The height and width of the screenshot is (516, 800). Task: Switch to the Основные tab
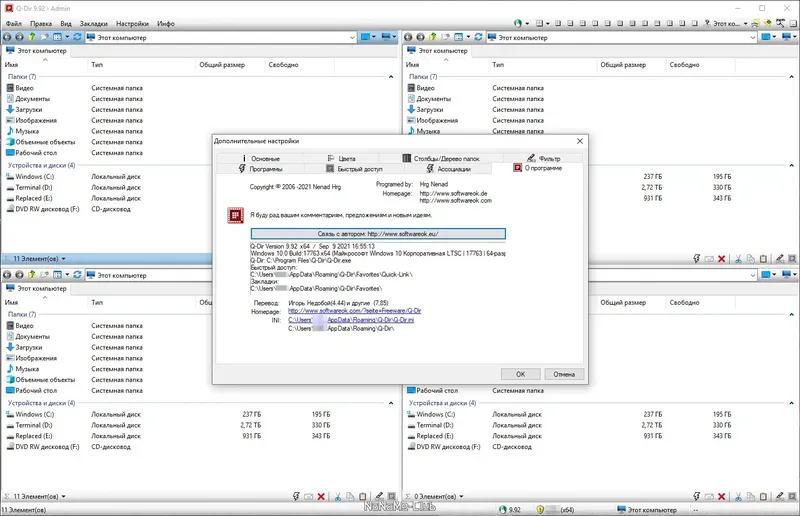point(260,158)
